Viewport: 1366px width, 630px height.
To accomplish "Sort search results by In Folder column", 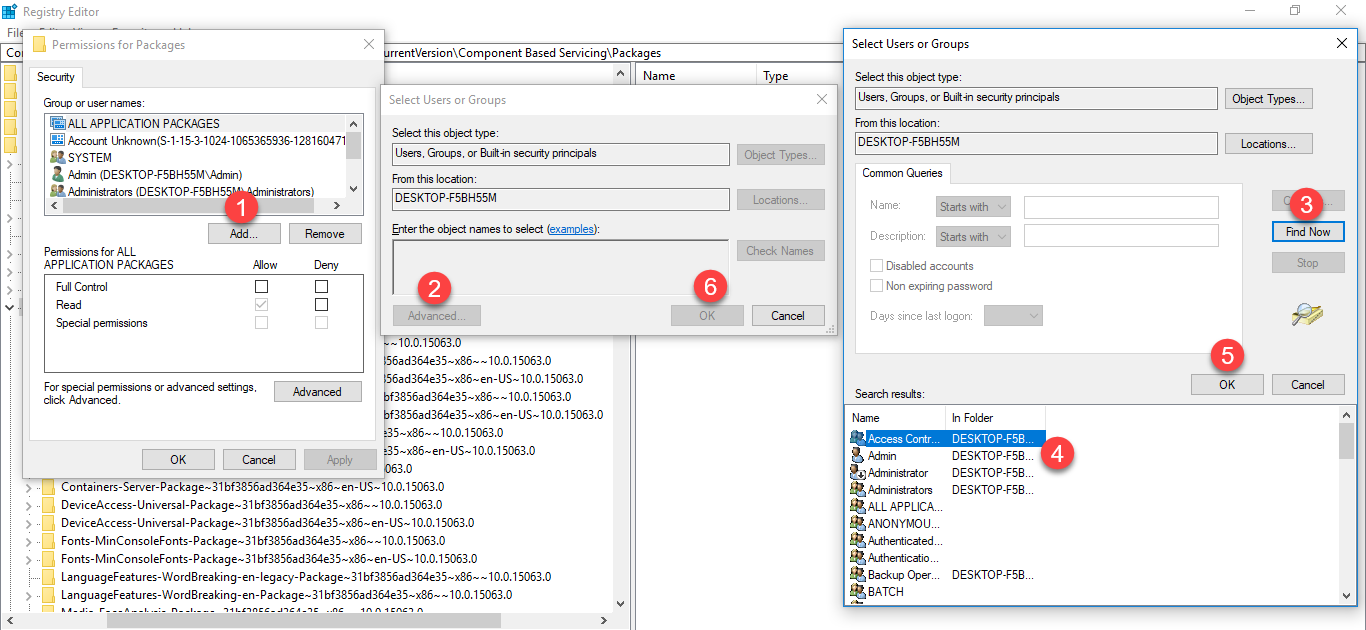I will (x=995, y=418).
